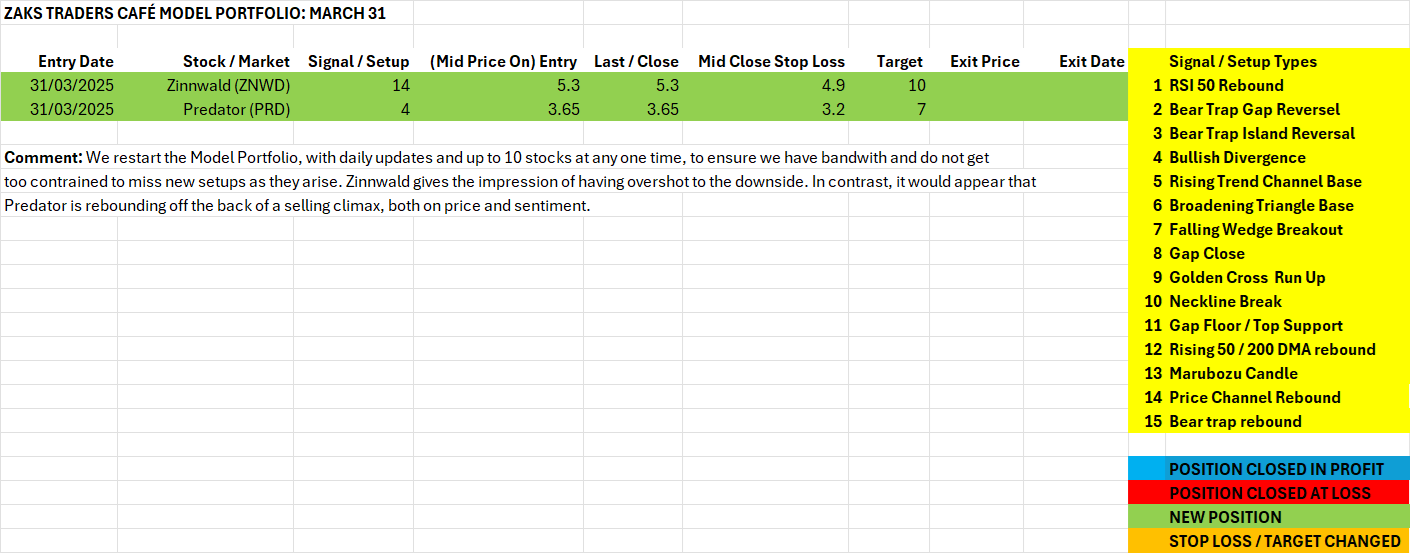Viewport: 1410px width, 553px height.
Task: Select the Golden Cross Run Up entry
Action: (x=1246, y=277)
